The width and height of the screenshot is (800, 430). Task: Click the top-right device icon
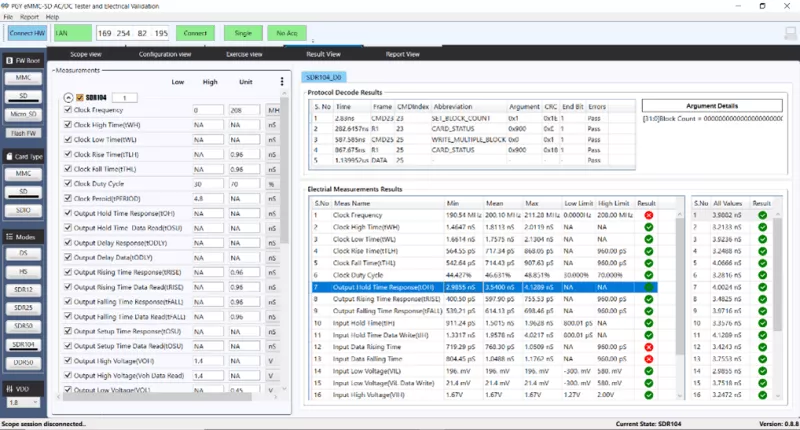(x=789, y=33)
